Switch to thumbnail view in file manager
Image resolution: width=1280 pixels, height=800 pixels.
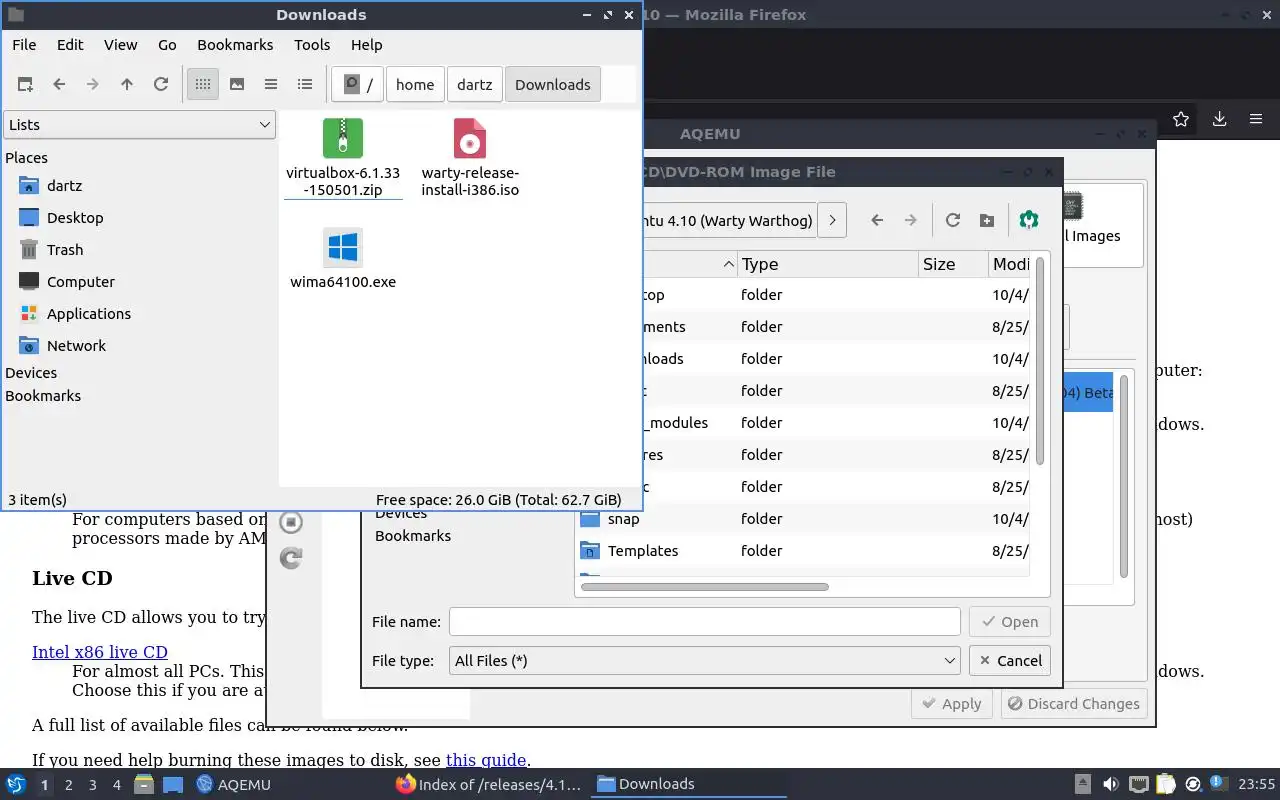tap(237, 85)
